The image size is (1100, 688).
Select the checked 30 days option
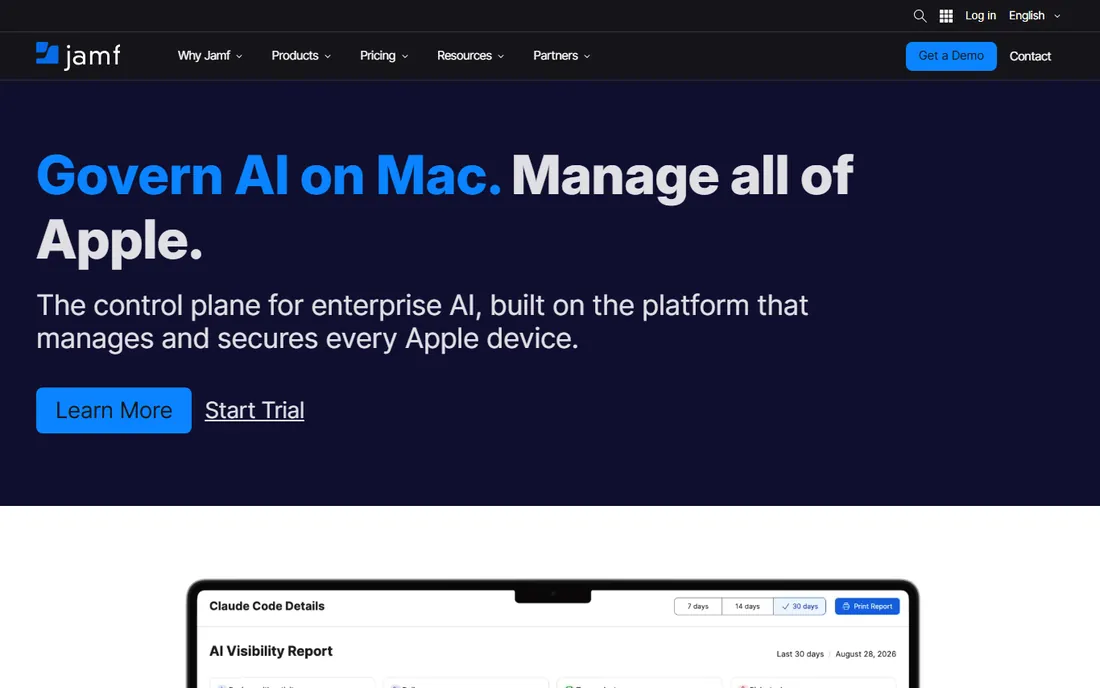click(x=799, y=606)
